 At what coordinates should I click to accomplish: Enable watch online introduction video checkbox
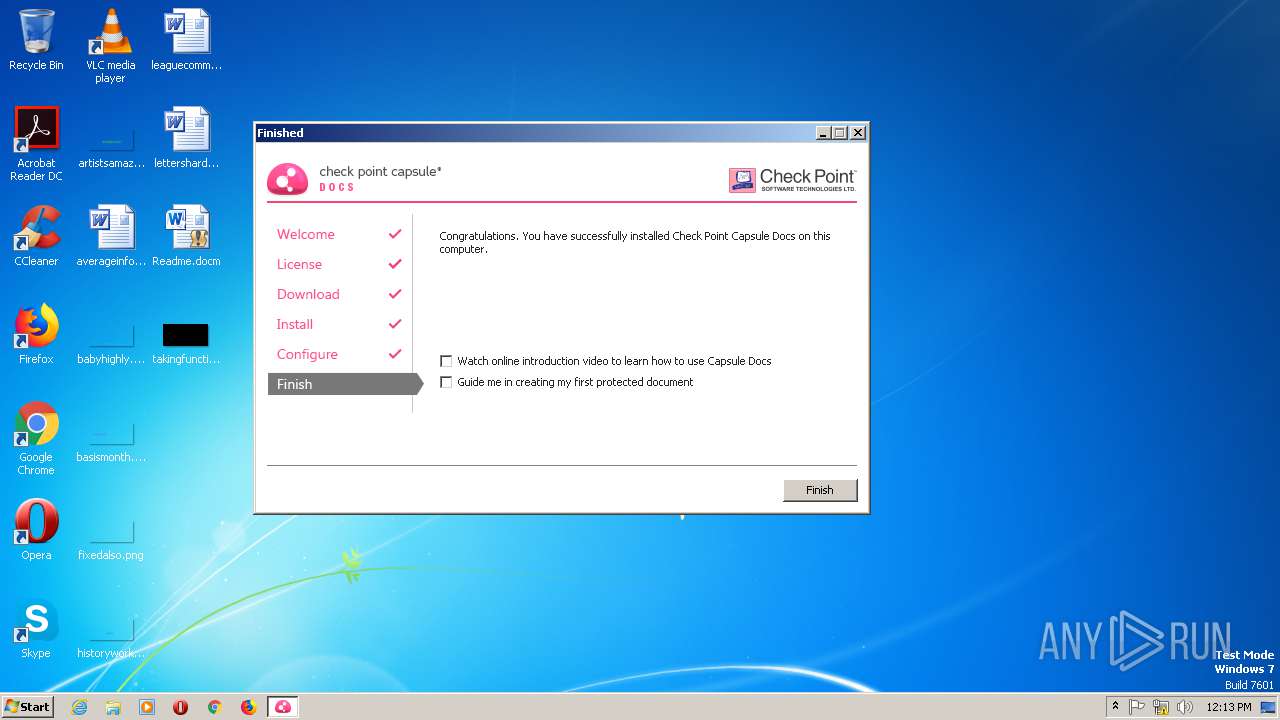click(446, 361)
